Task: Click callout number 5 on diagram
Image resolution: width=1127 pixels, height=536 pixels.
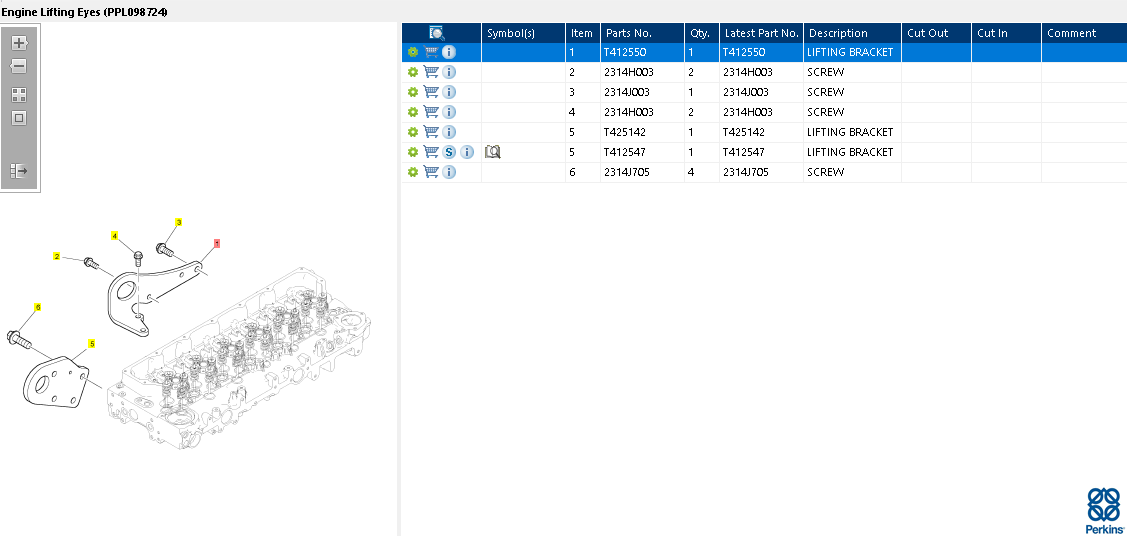Action: tap(92, 344)
